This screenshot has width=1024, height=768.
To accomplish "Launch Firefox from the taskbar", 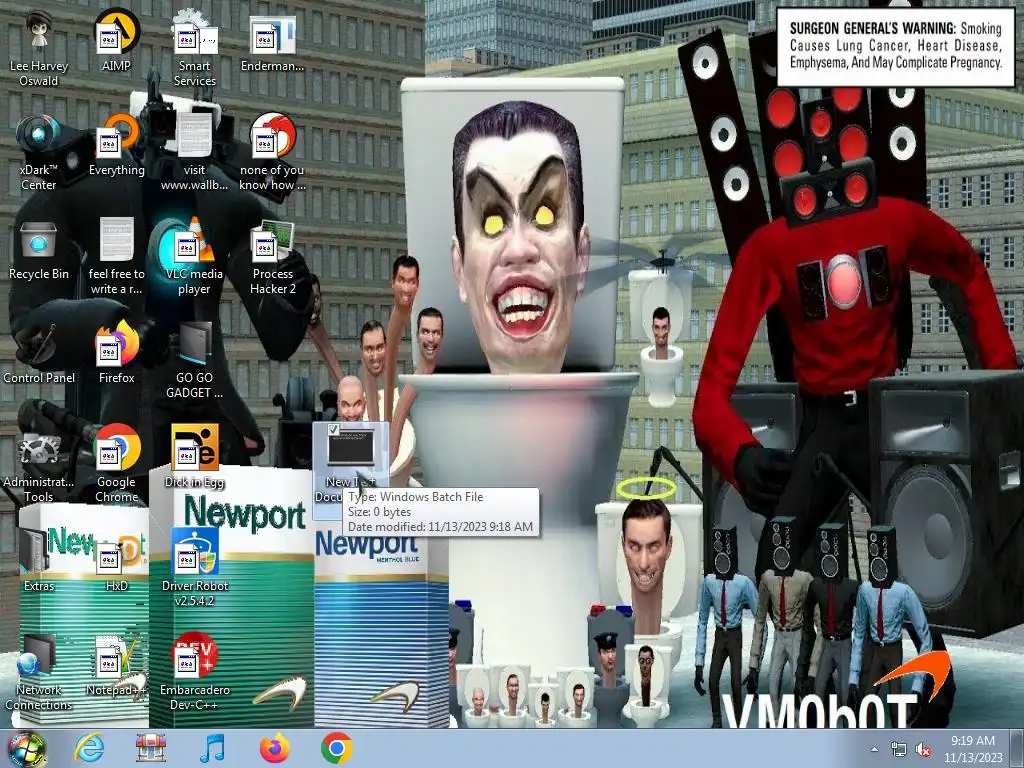I will [x=275, y=748].
